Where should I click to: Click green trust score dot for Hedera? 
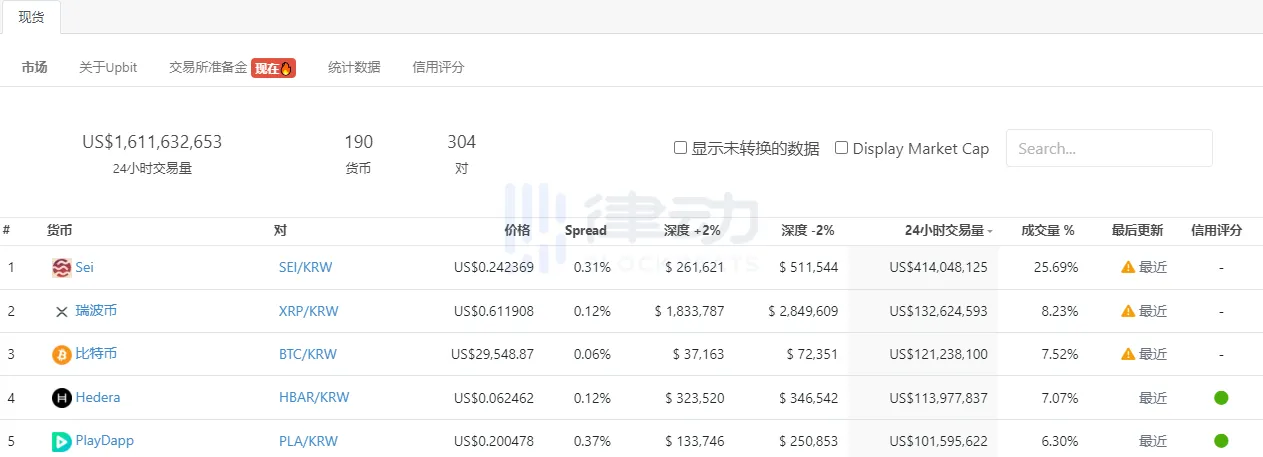tap(1221, 398)
